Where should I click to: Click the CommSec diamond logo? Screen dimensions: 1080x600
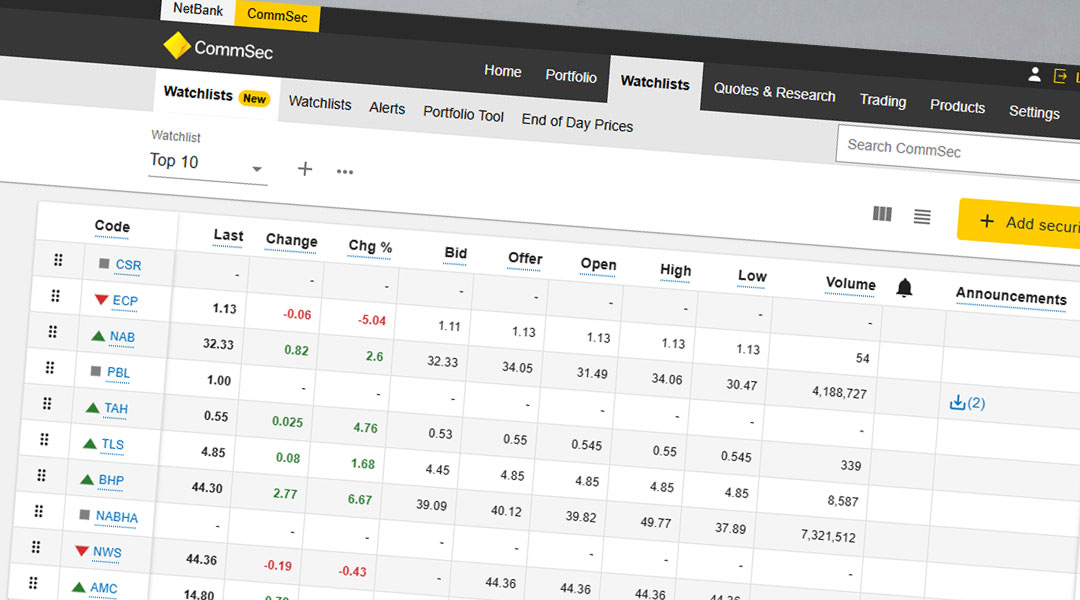[x=176, y=45]
